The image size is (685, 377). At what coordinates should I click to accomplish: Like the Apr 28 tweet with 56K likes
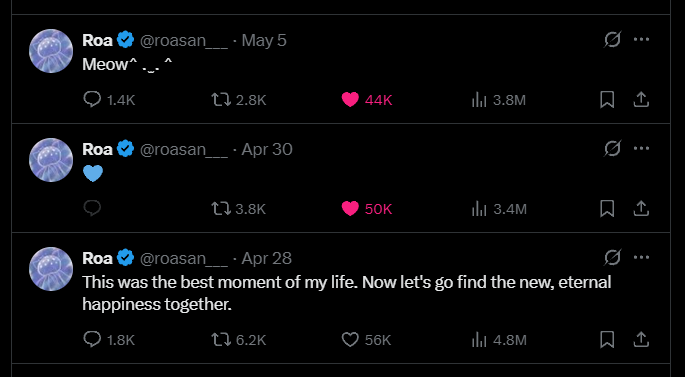coord(366,339)
